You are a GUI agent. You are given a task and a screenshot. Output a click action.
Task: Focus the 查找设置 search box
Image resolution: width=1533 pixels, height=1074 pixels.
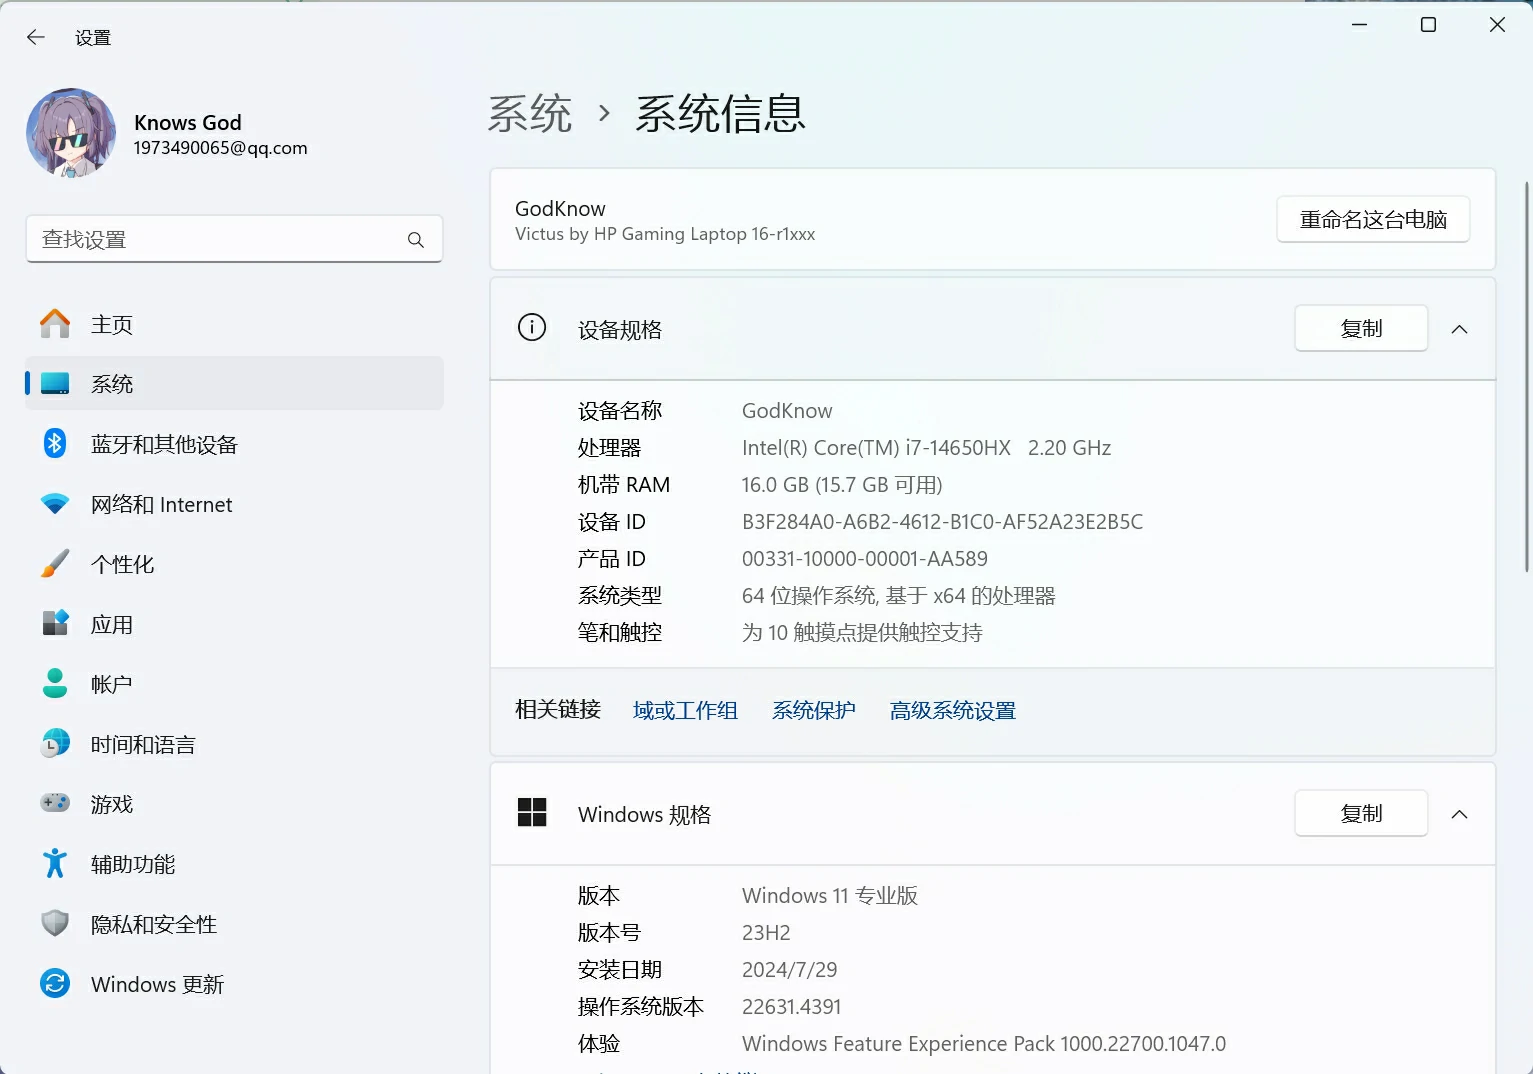click(234, 239)
